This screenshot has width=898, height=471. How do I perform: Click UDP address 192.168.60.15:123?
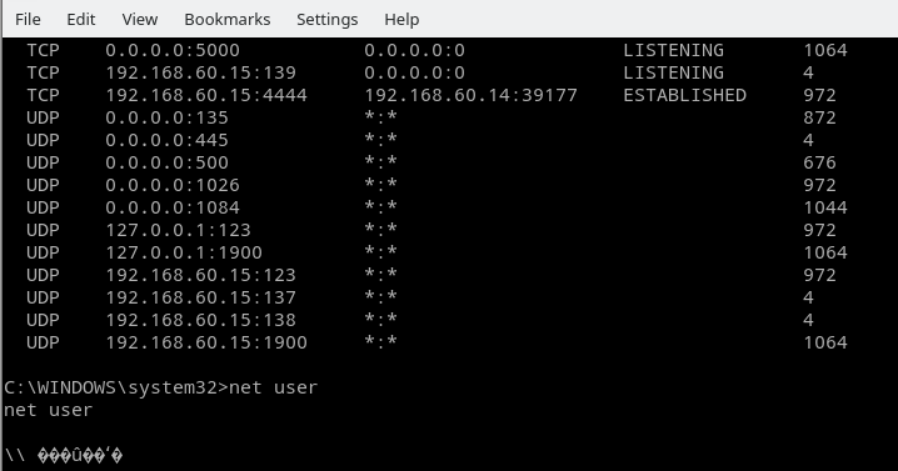tap(200, 275)
